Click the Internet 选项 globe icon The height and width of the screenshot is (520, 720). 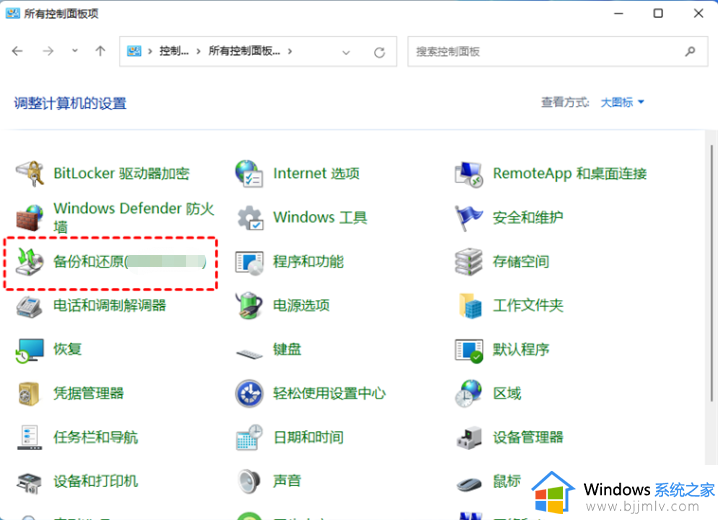click(249, 173)
